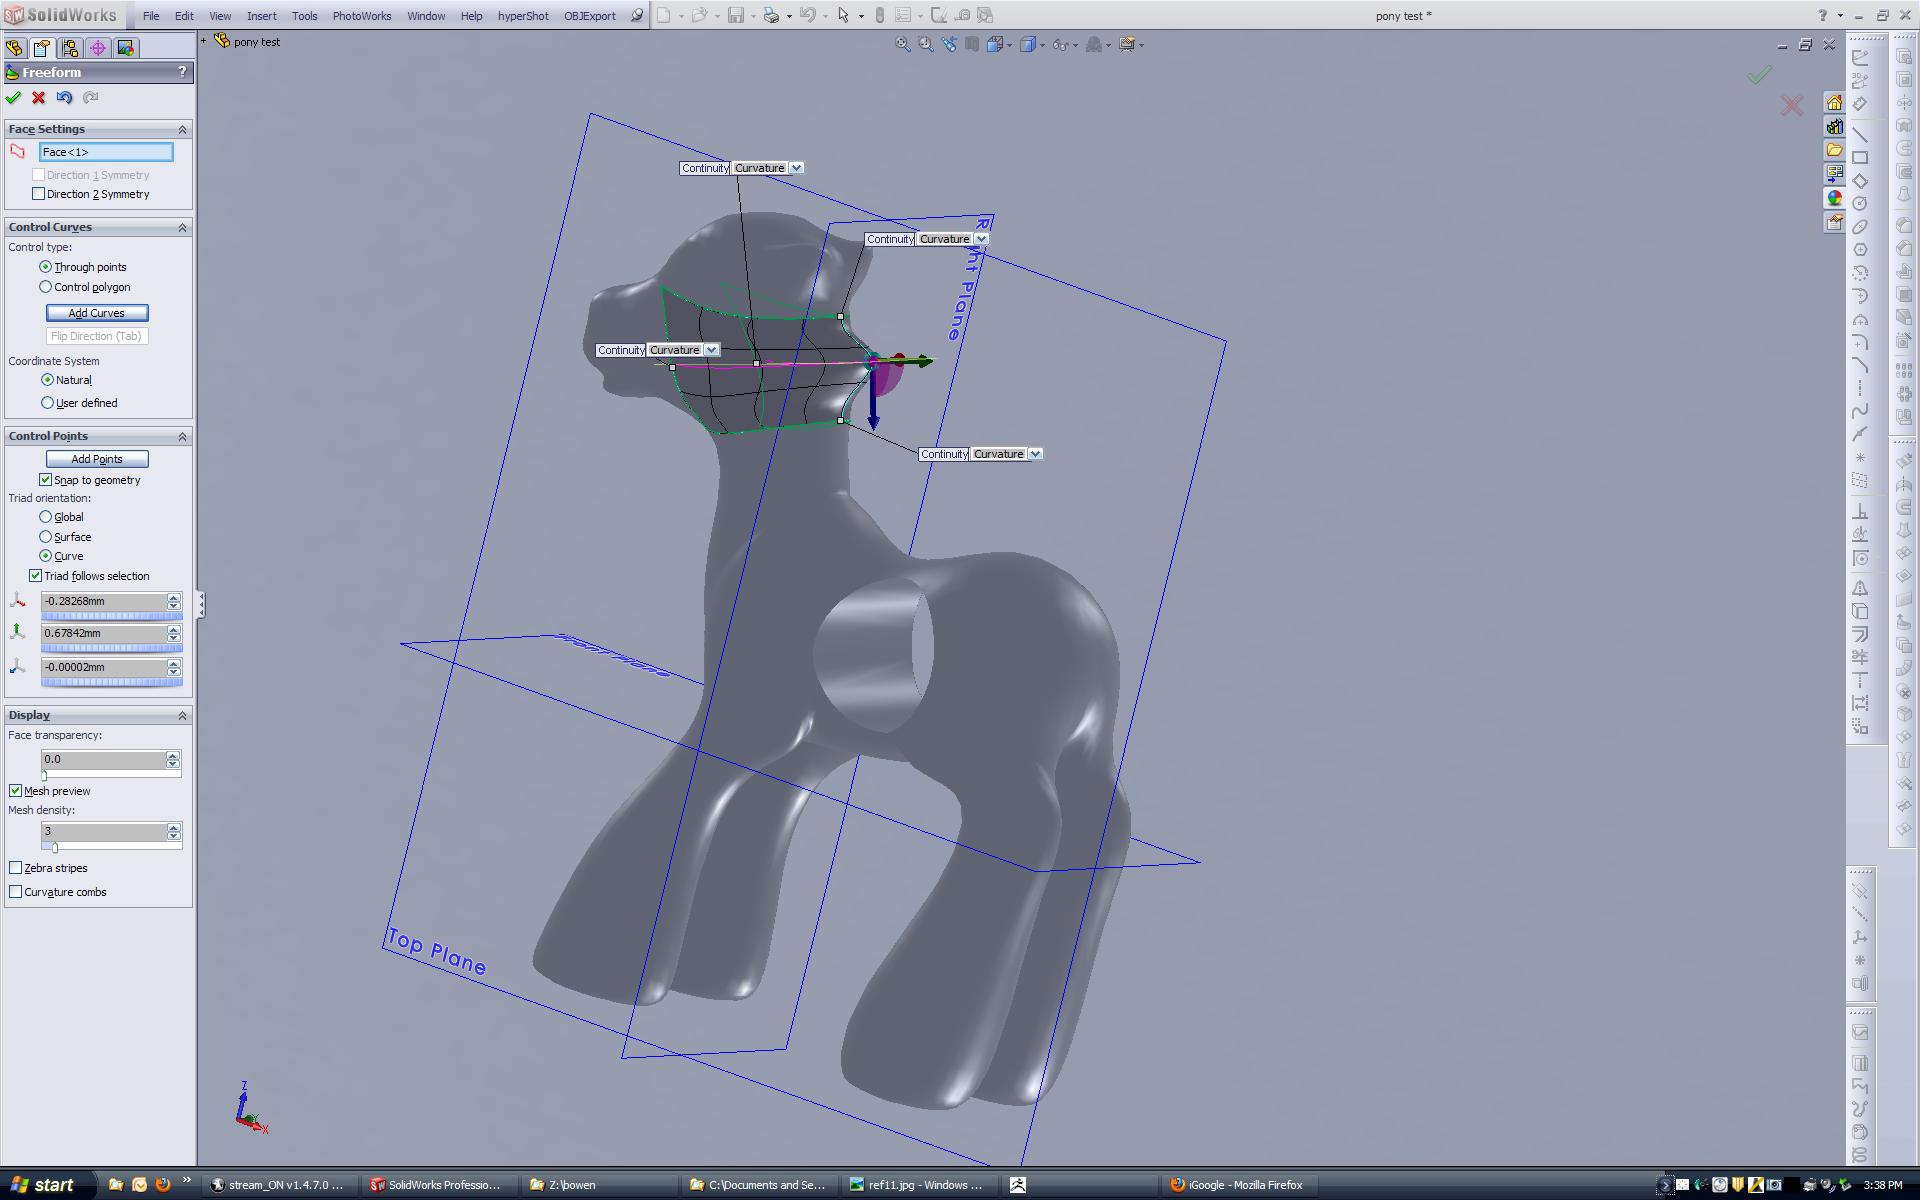Open the DisplayManager render tab
Screen dimensions: 1920x1200
click(x=126, y=48)
